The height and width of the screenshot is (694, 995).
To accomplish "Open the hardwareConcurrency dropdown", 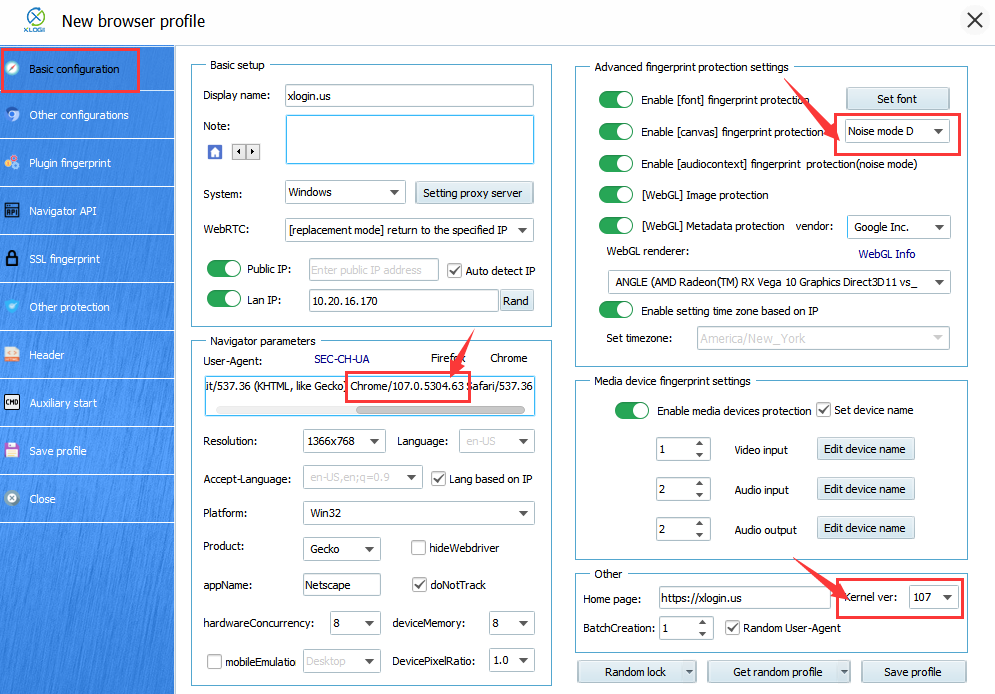I will point(355,623).
